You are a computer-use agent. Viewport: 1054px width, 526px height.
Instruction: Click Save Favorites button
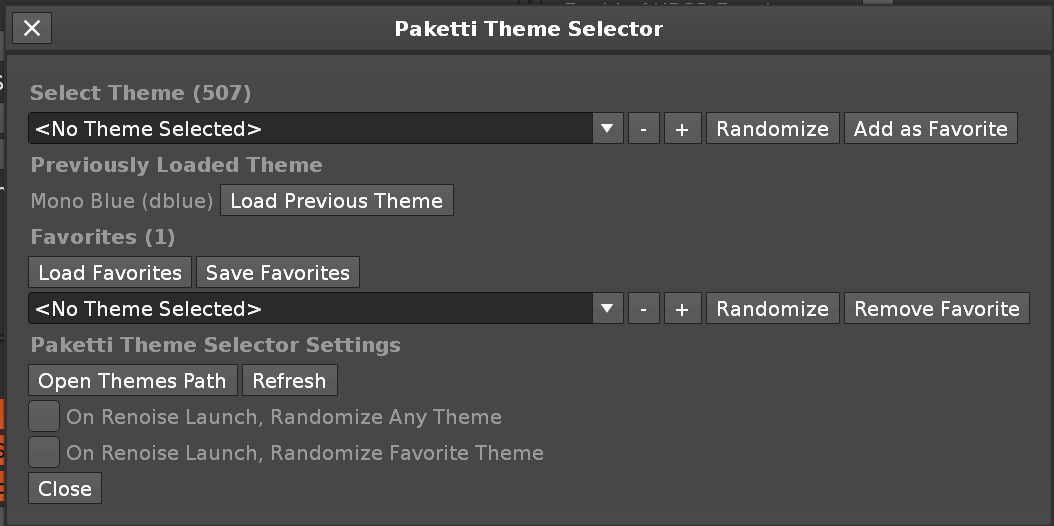277,273
